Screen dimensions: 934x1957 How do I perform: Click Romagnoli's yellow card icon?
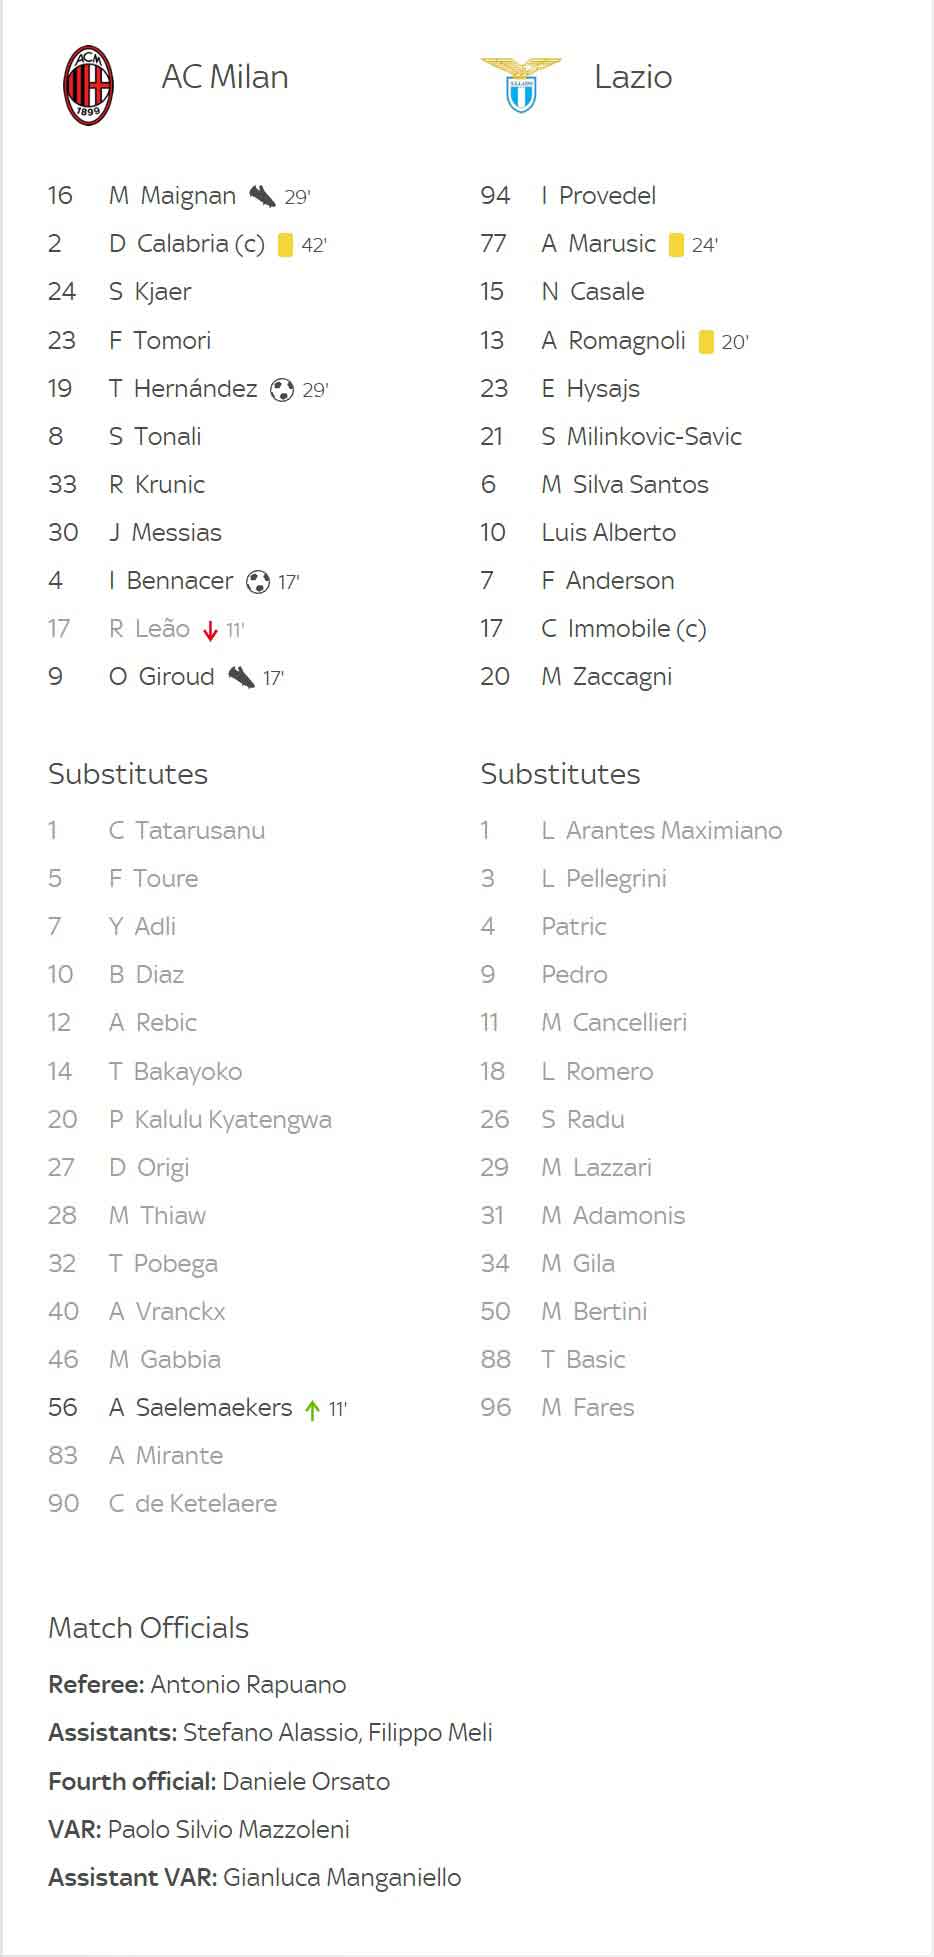click(x=706, y=342)
